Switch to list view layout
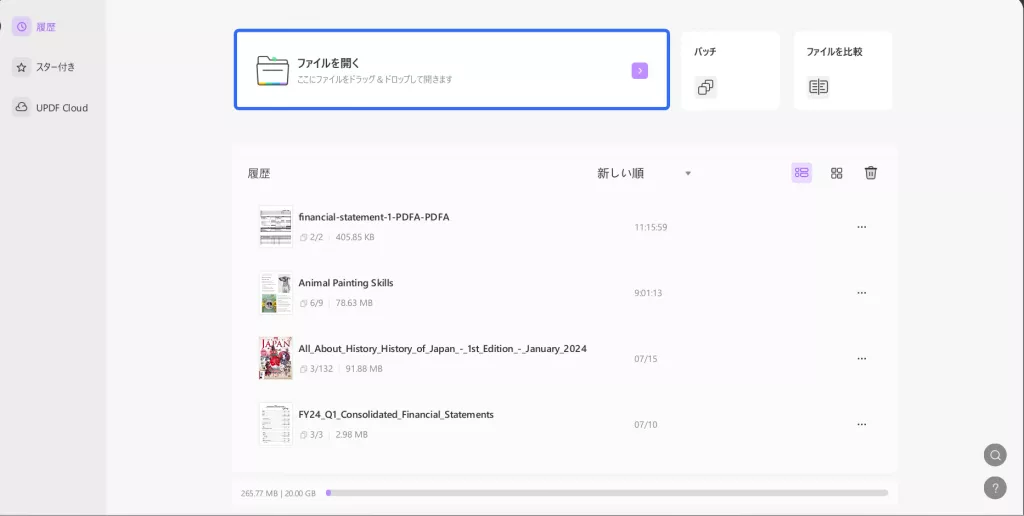 pos(801,173)
